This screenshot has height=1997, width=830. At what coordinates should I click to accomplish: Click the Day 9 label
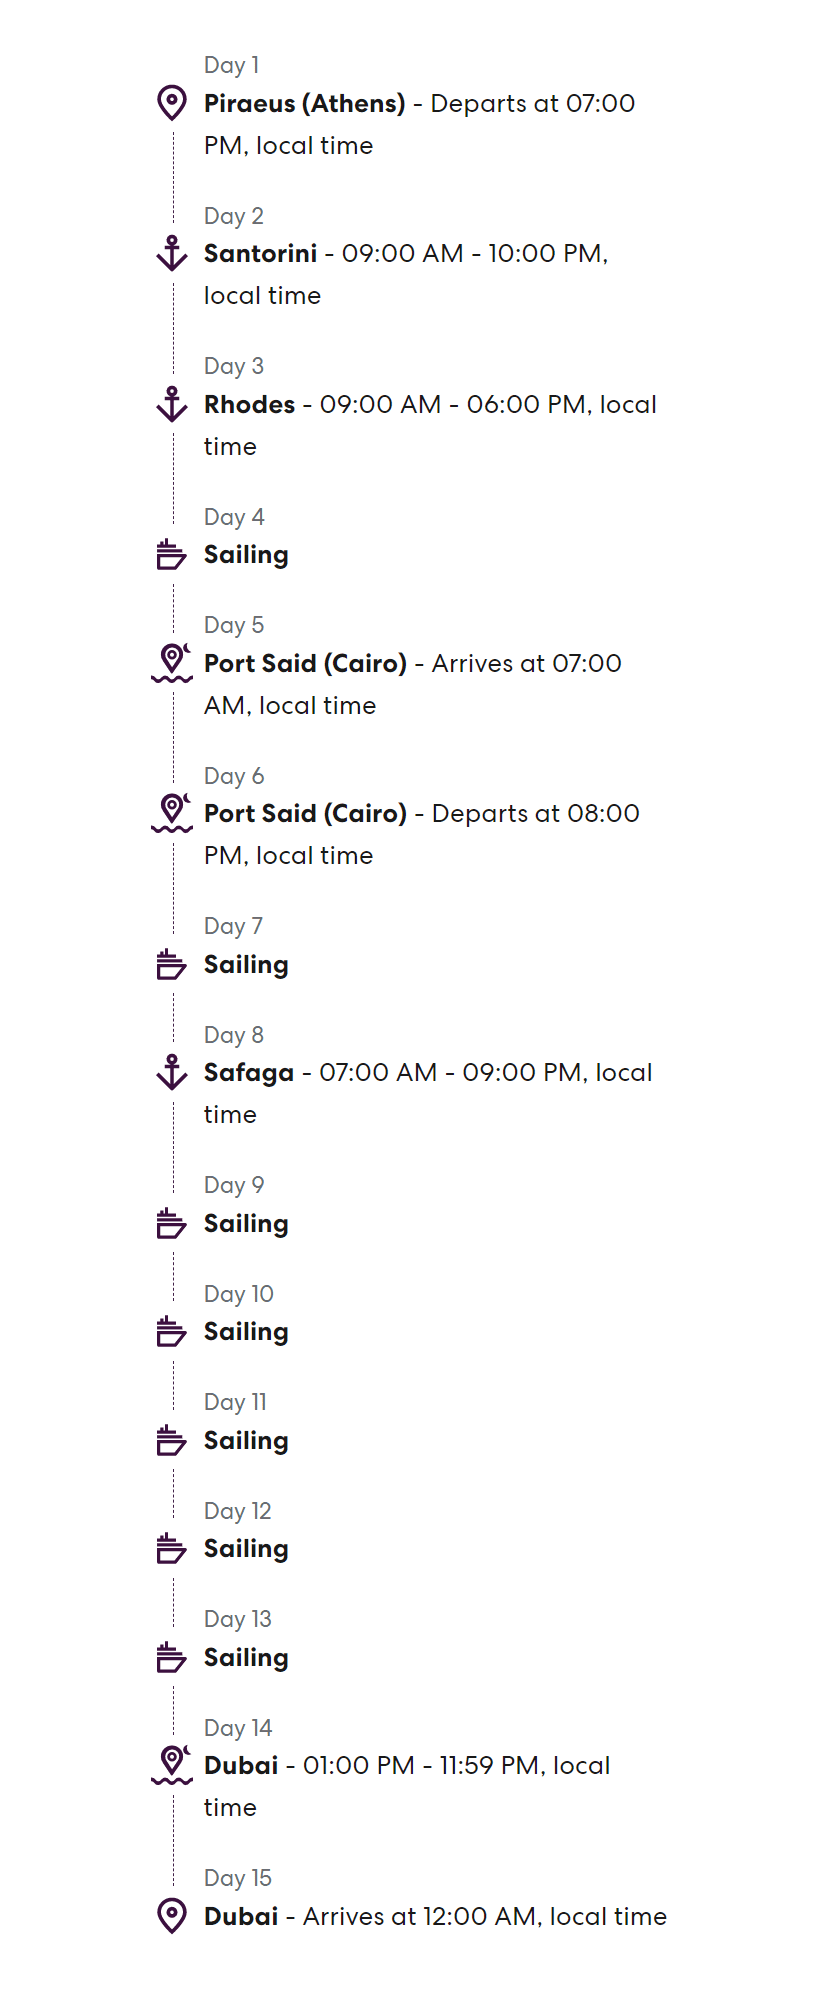coord(234,1185)
